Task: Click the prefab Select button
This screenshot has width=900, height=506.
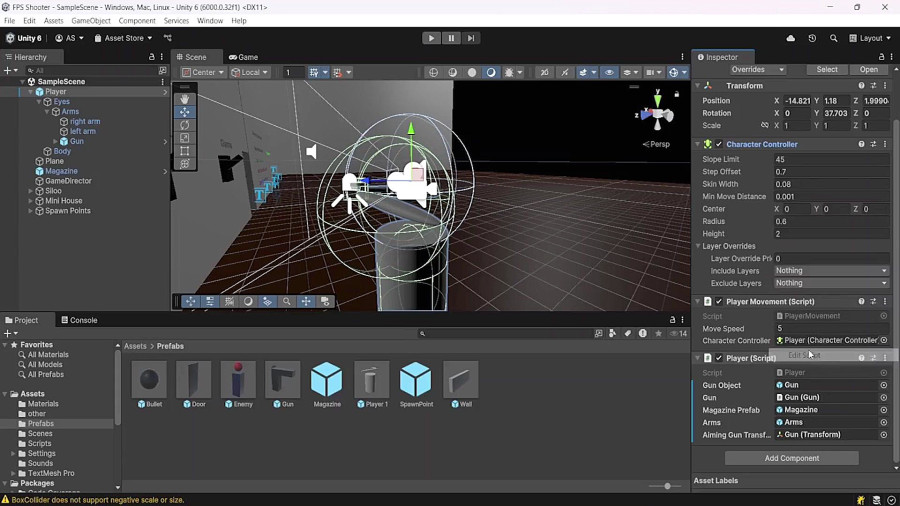Action: coord(827,69)
